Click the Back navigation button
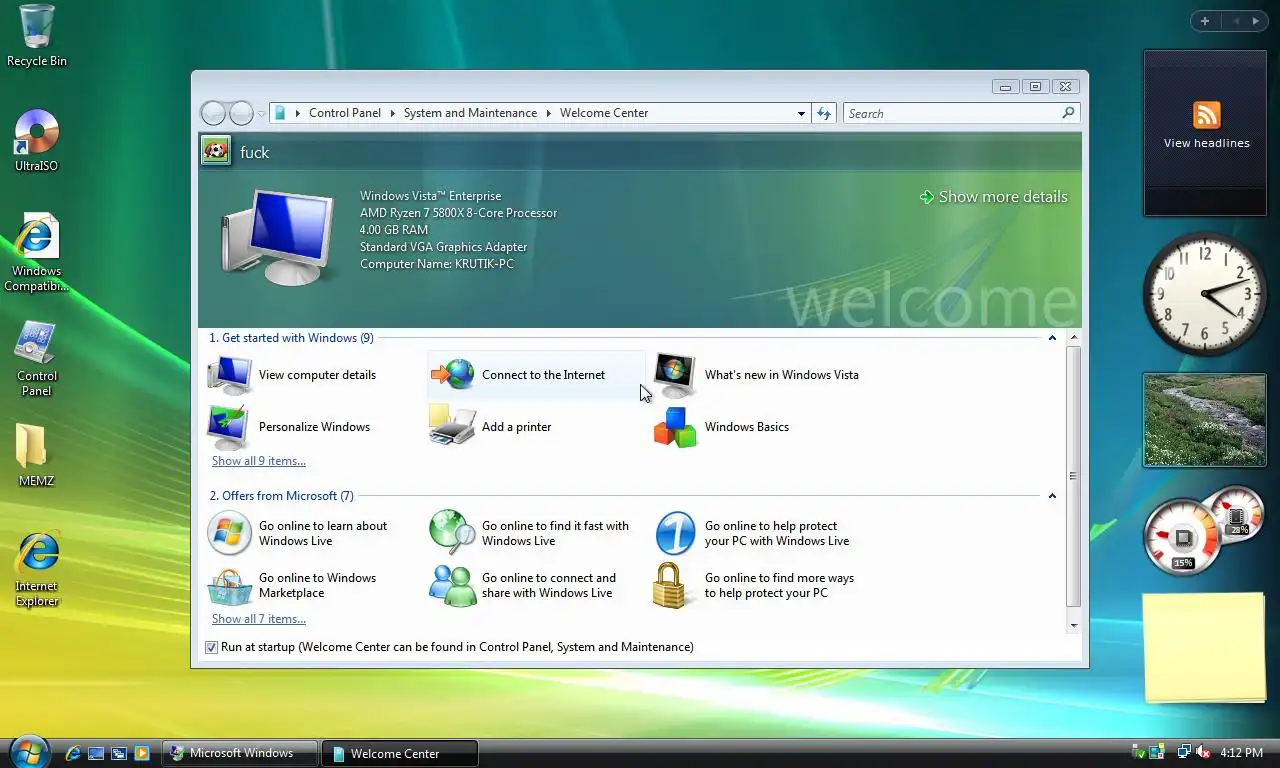This screenshot has width=1280, height=768. [213, 113]
